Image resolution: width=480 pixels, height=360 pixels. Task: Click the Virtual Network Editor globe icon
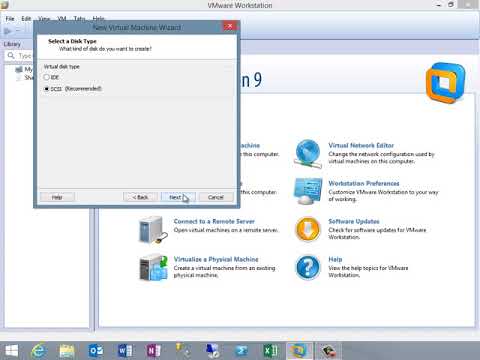(x=308, y=153)
